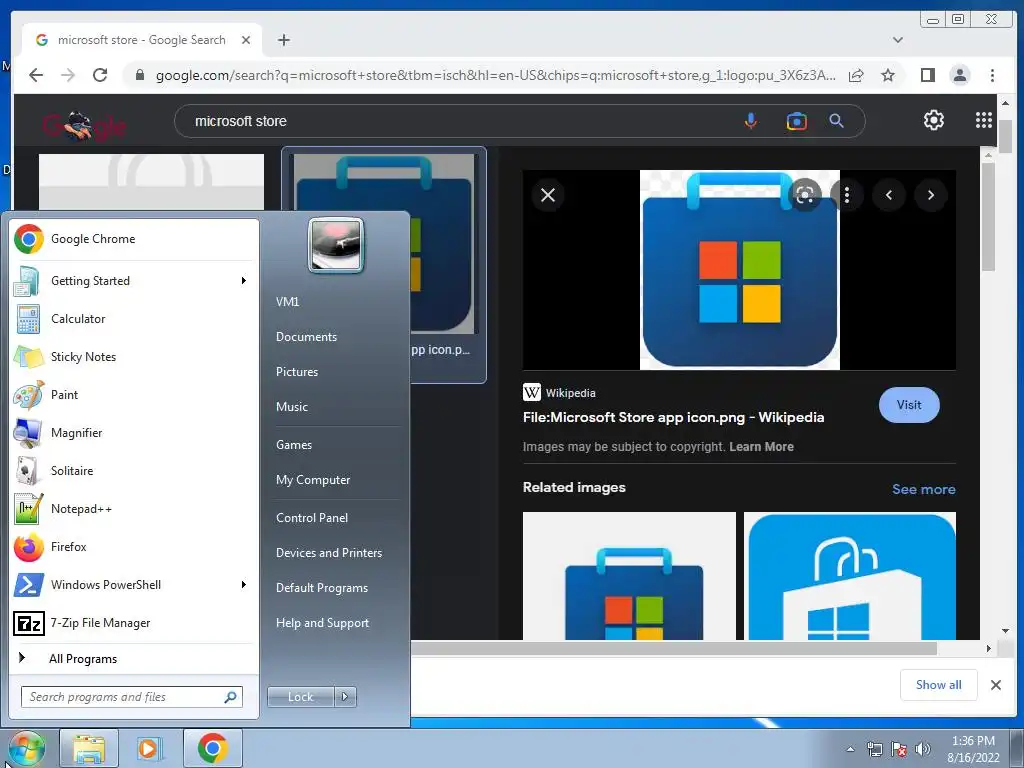Image resolution: width=1024 pixels, height=768 pixels.
Task: Visit the Wikipedia source page
Action: click(x=909, y=405)
